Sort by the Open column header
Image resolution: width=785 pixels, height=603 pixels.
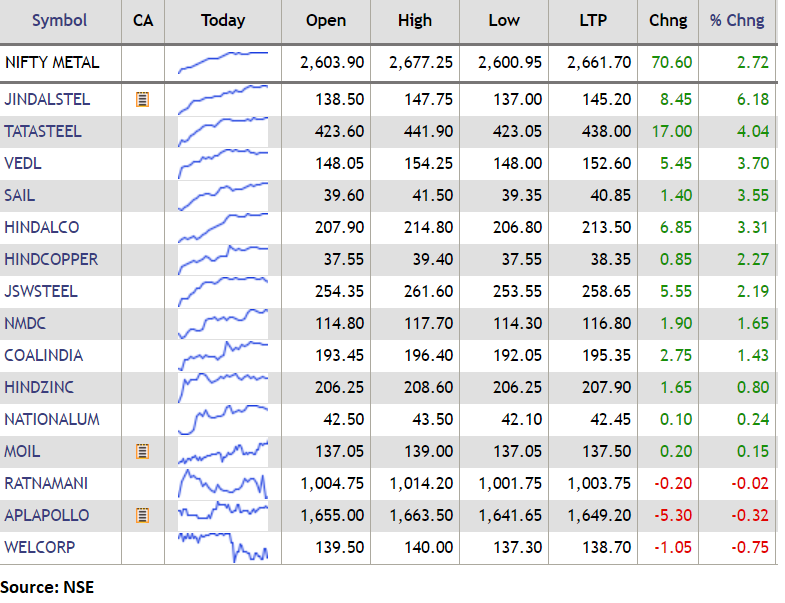pyautogui.click(x=325, y=20)
